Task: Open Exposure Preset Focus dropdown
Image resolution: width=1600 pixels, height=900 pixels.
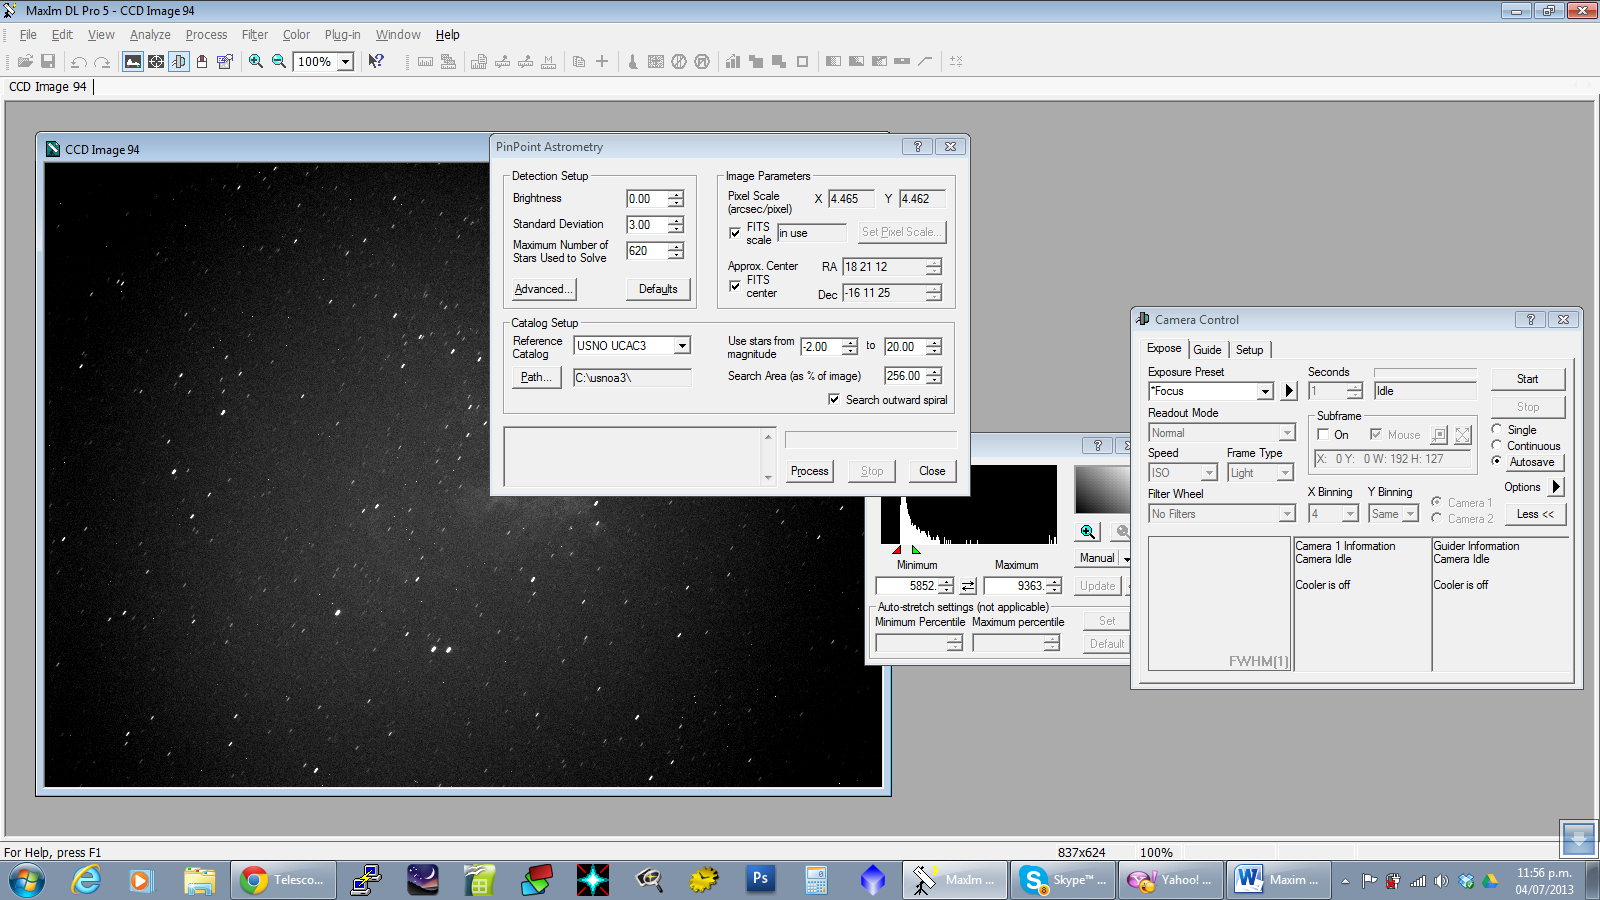Action: click(1265, 391)
